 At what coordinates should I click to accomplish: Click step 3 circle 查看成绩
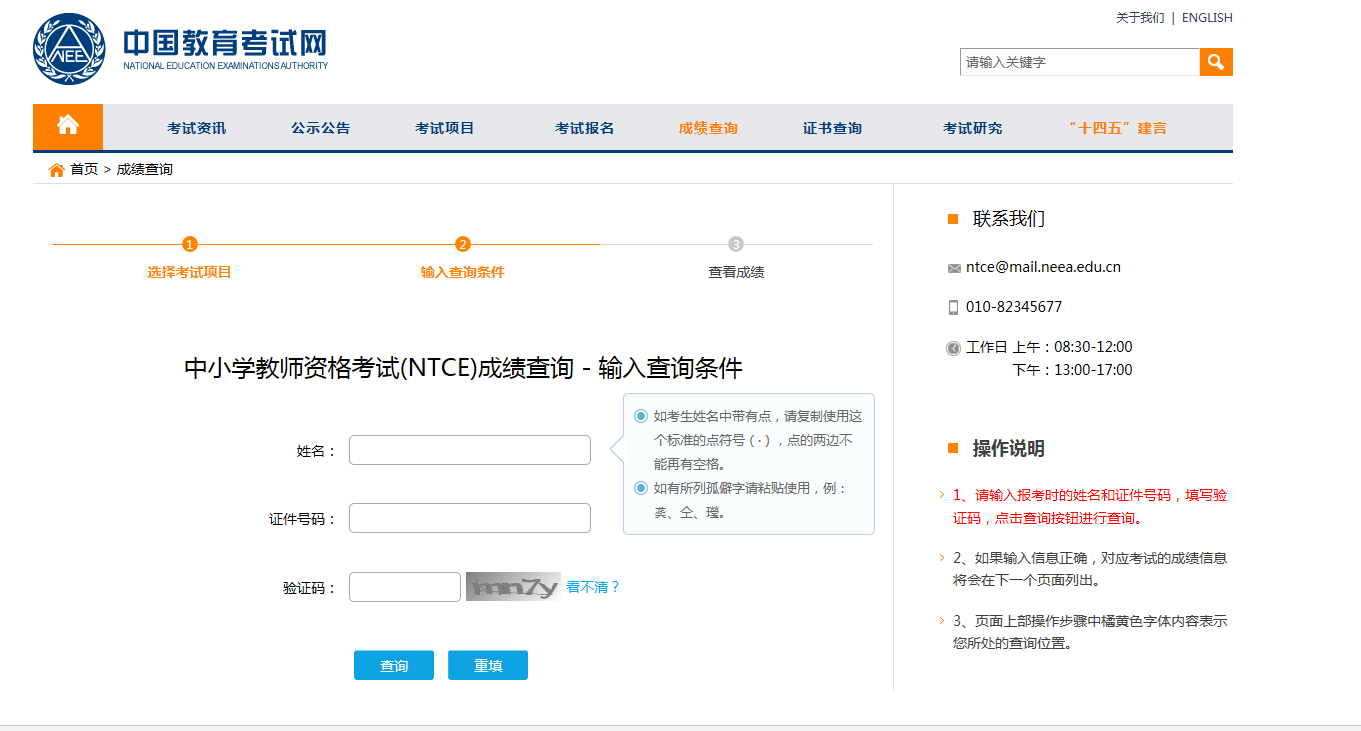pos(736,245)
